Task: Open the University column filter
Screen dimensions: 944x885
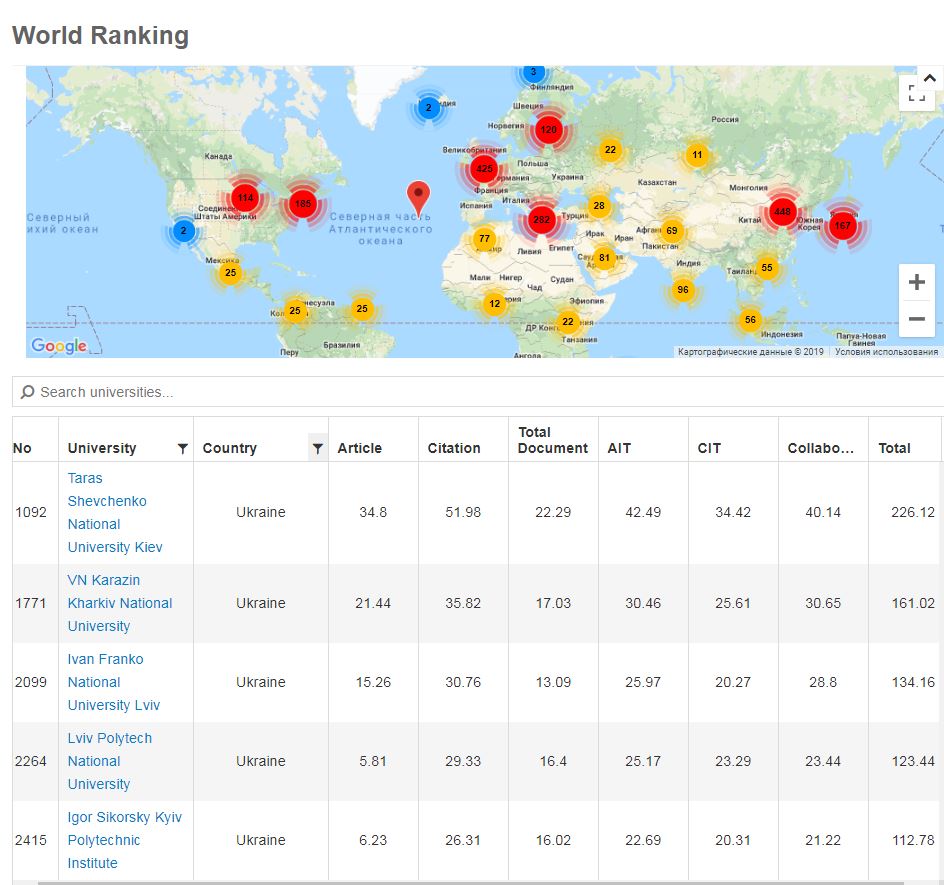Action: point(182,448)
